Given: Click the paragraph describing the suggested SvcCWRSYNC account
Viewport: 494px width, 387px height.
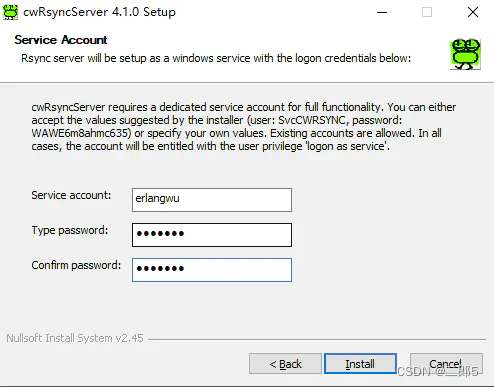Looking at the screenshot, I should point(244,127).
